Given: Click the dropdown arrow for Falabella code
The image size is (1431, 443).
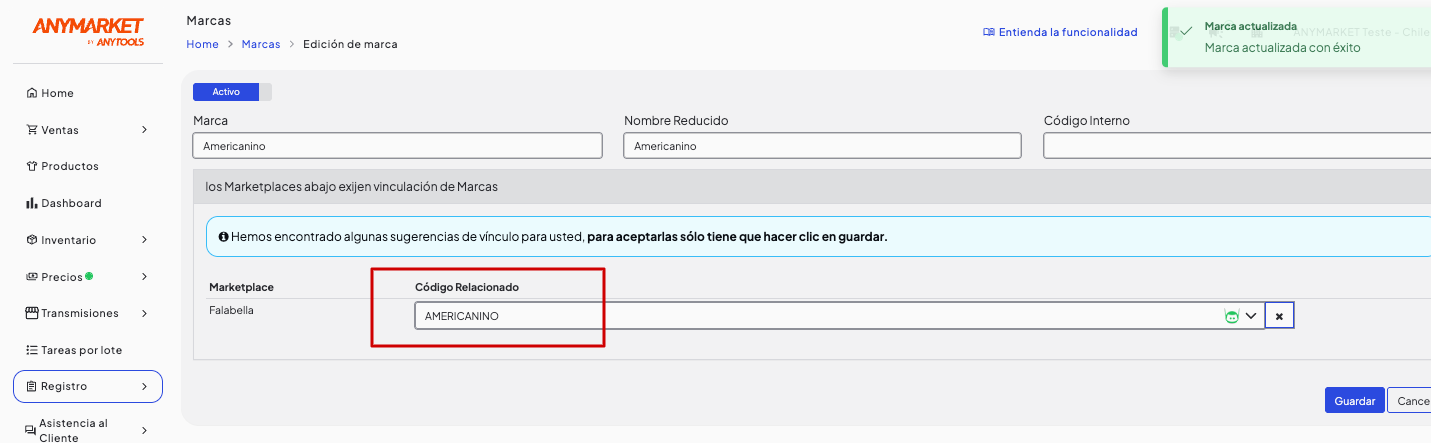Looking at the screenshot, I should [x=1251, y=316].
